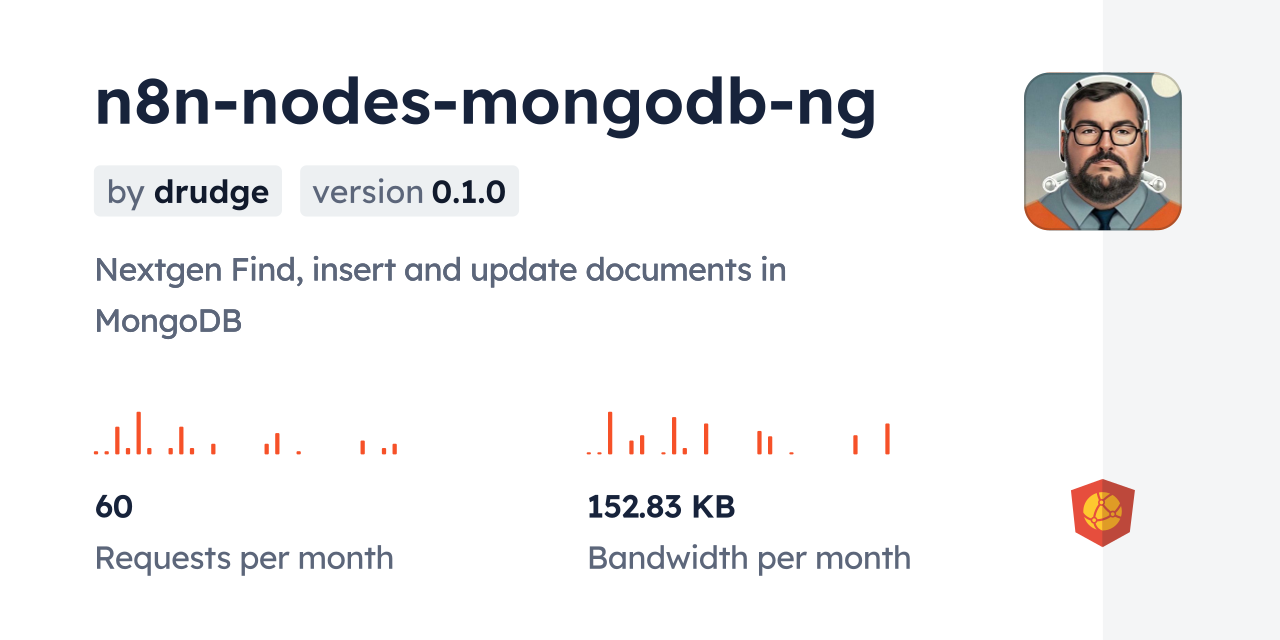Click the word "drudge" in the author badge
The width and height of the screenshot is (1280, 640).
[211, 191]
